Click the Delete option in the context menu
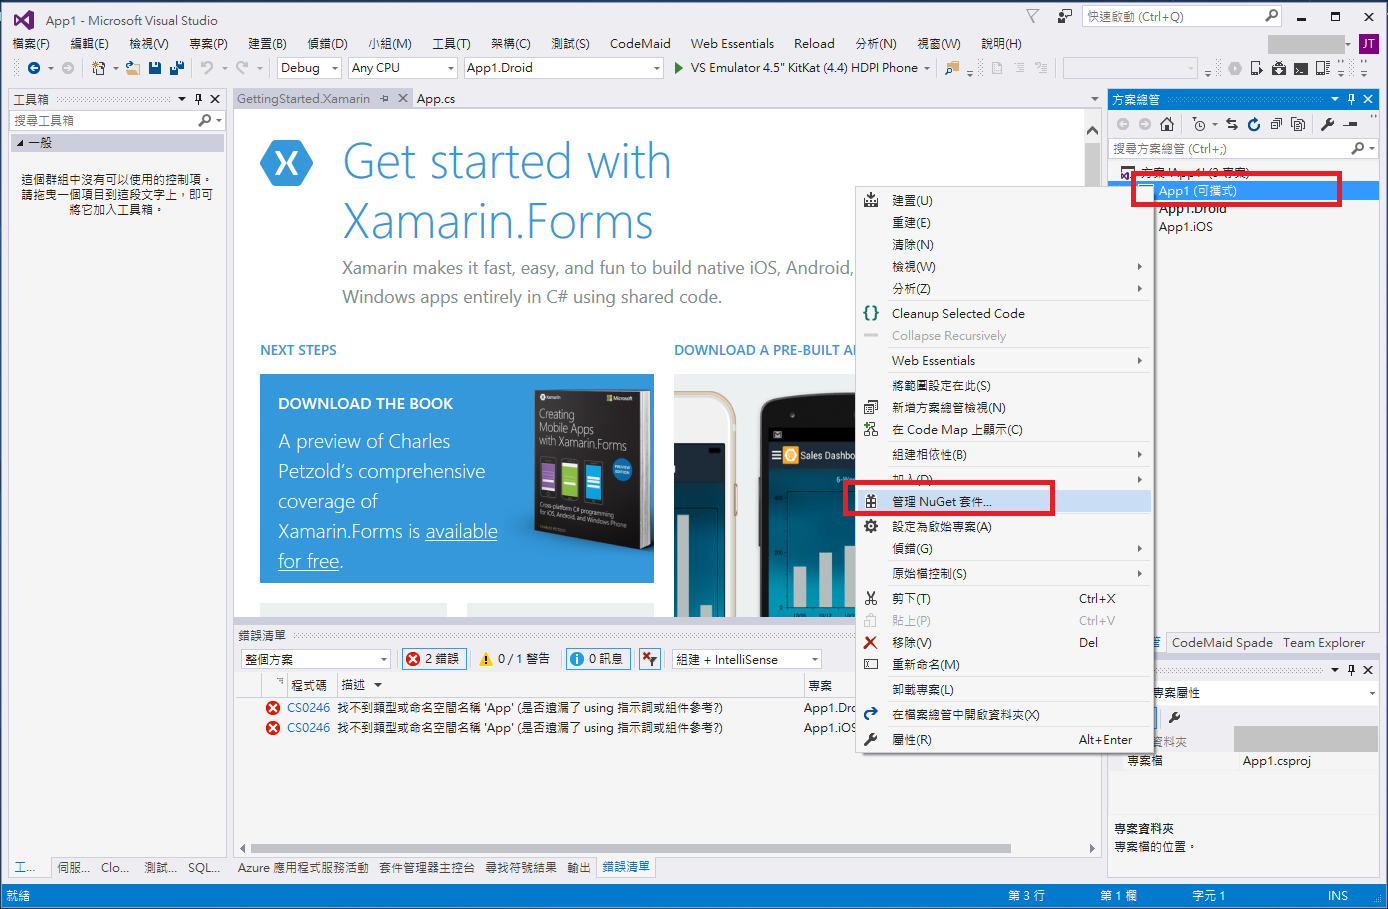This screenshot has width=1388, height=909. 1005,643
